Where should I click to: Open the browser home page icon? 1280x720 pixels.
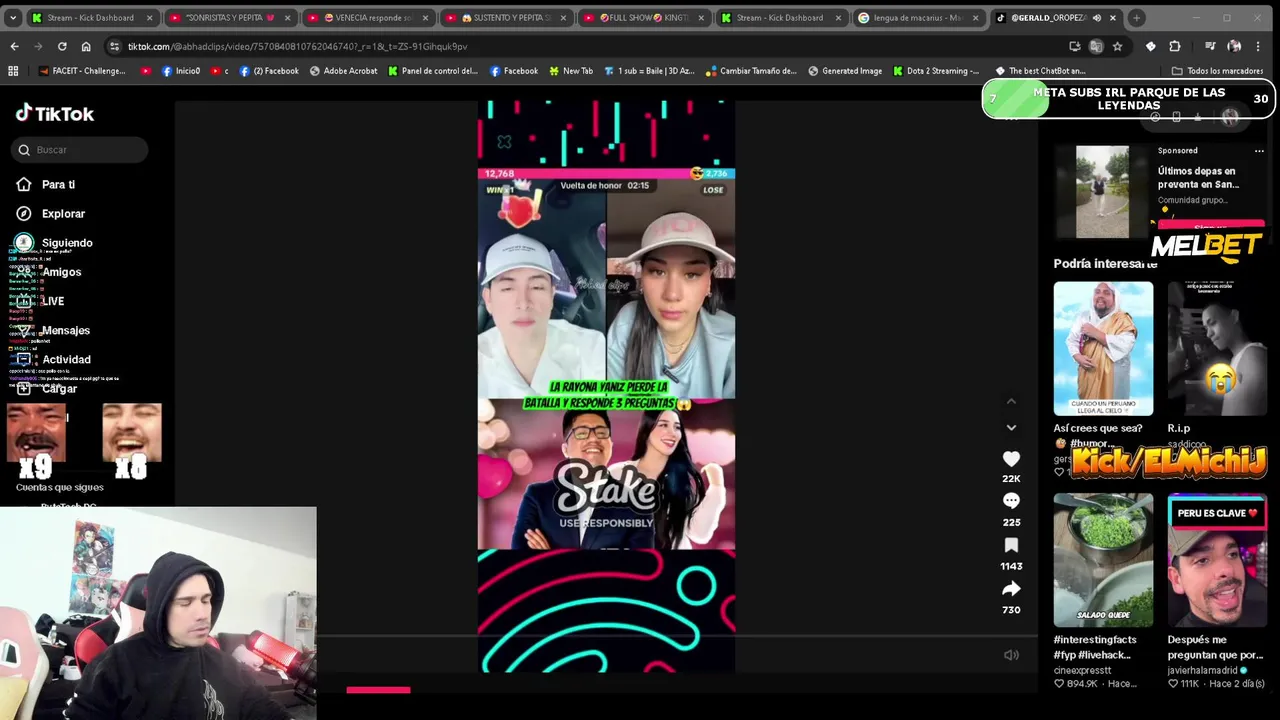coord(86,46)
